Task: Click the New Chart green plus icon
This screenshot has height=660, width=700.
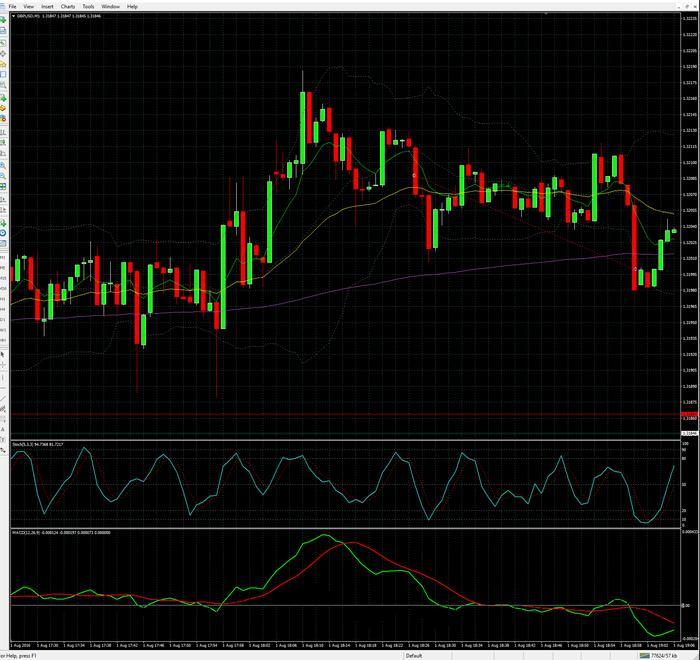Action: pyautogui.click(x=3, y=20)
